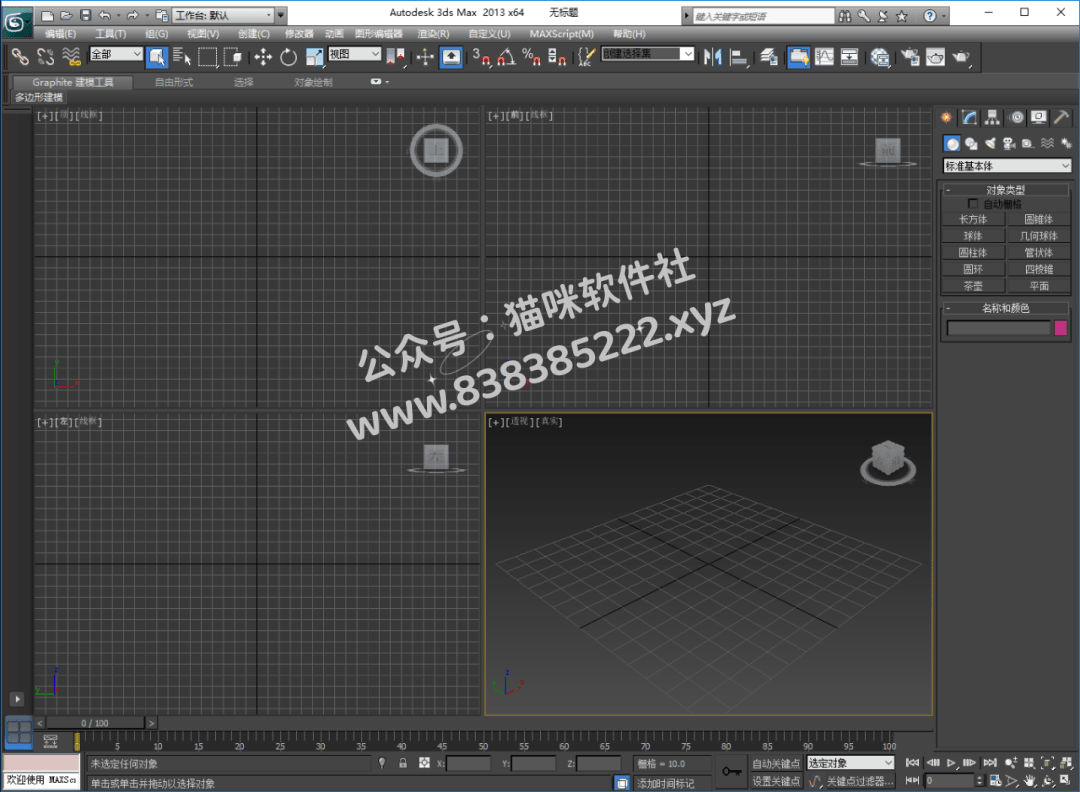
Task: Toggle the selection lock padlock
Action: (403, 763)
